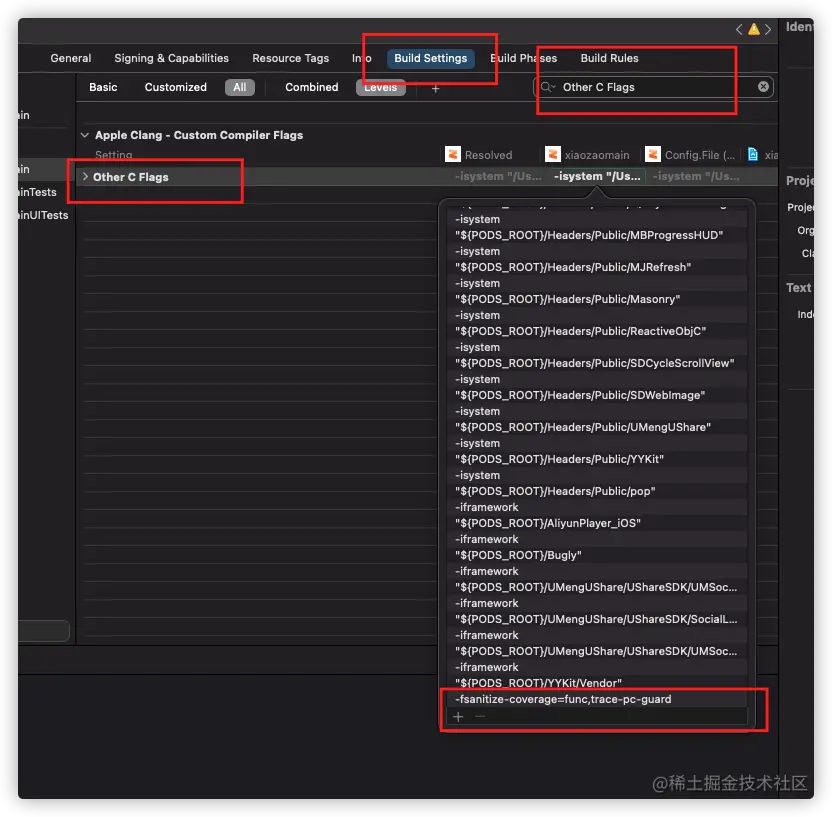This screenshot has width=832, height=817.
Task: Add a flag entry with popup plus button
Action: pyautogui.click(x=458, y=717)
